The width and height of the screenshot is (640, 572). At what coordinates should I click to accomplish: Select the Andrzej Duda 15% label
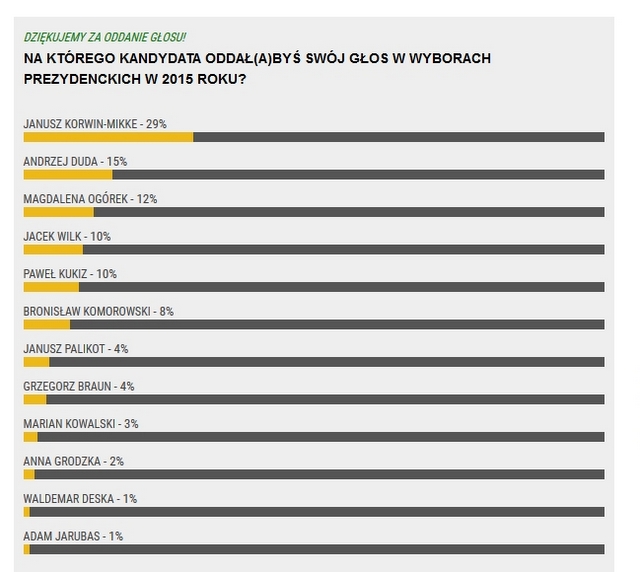click(75, 161)
